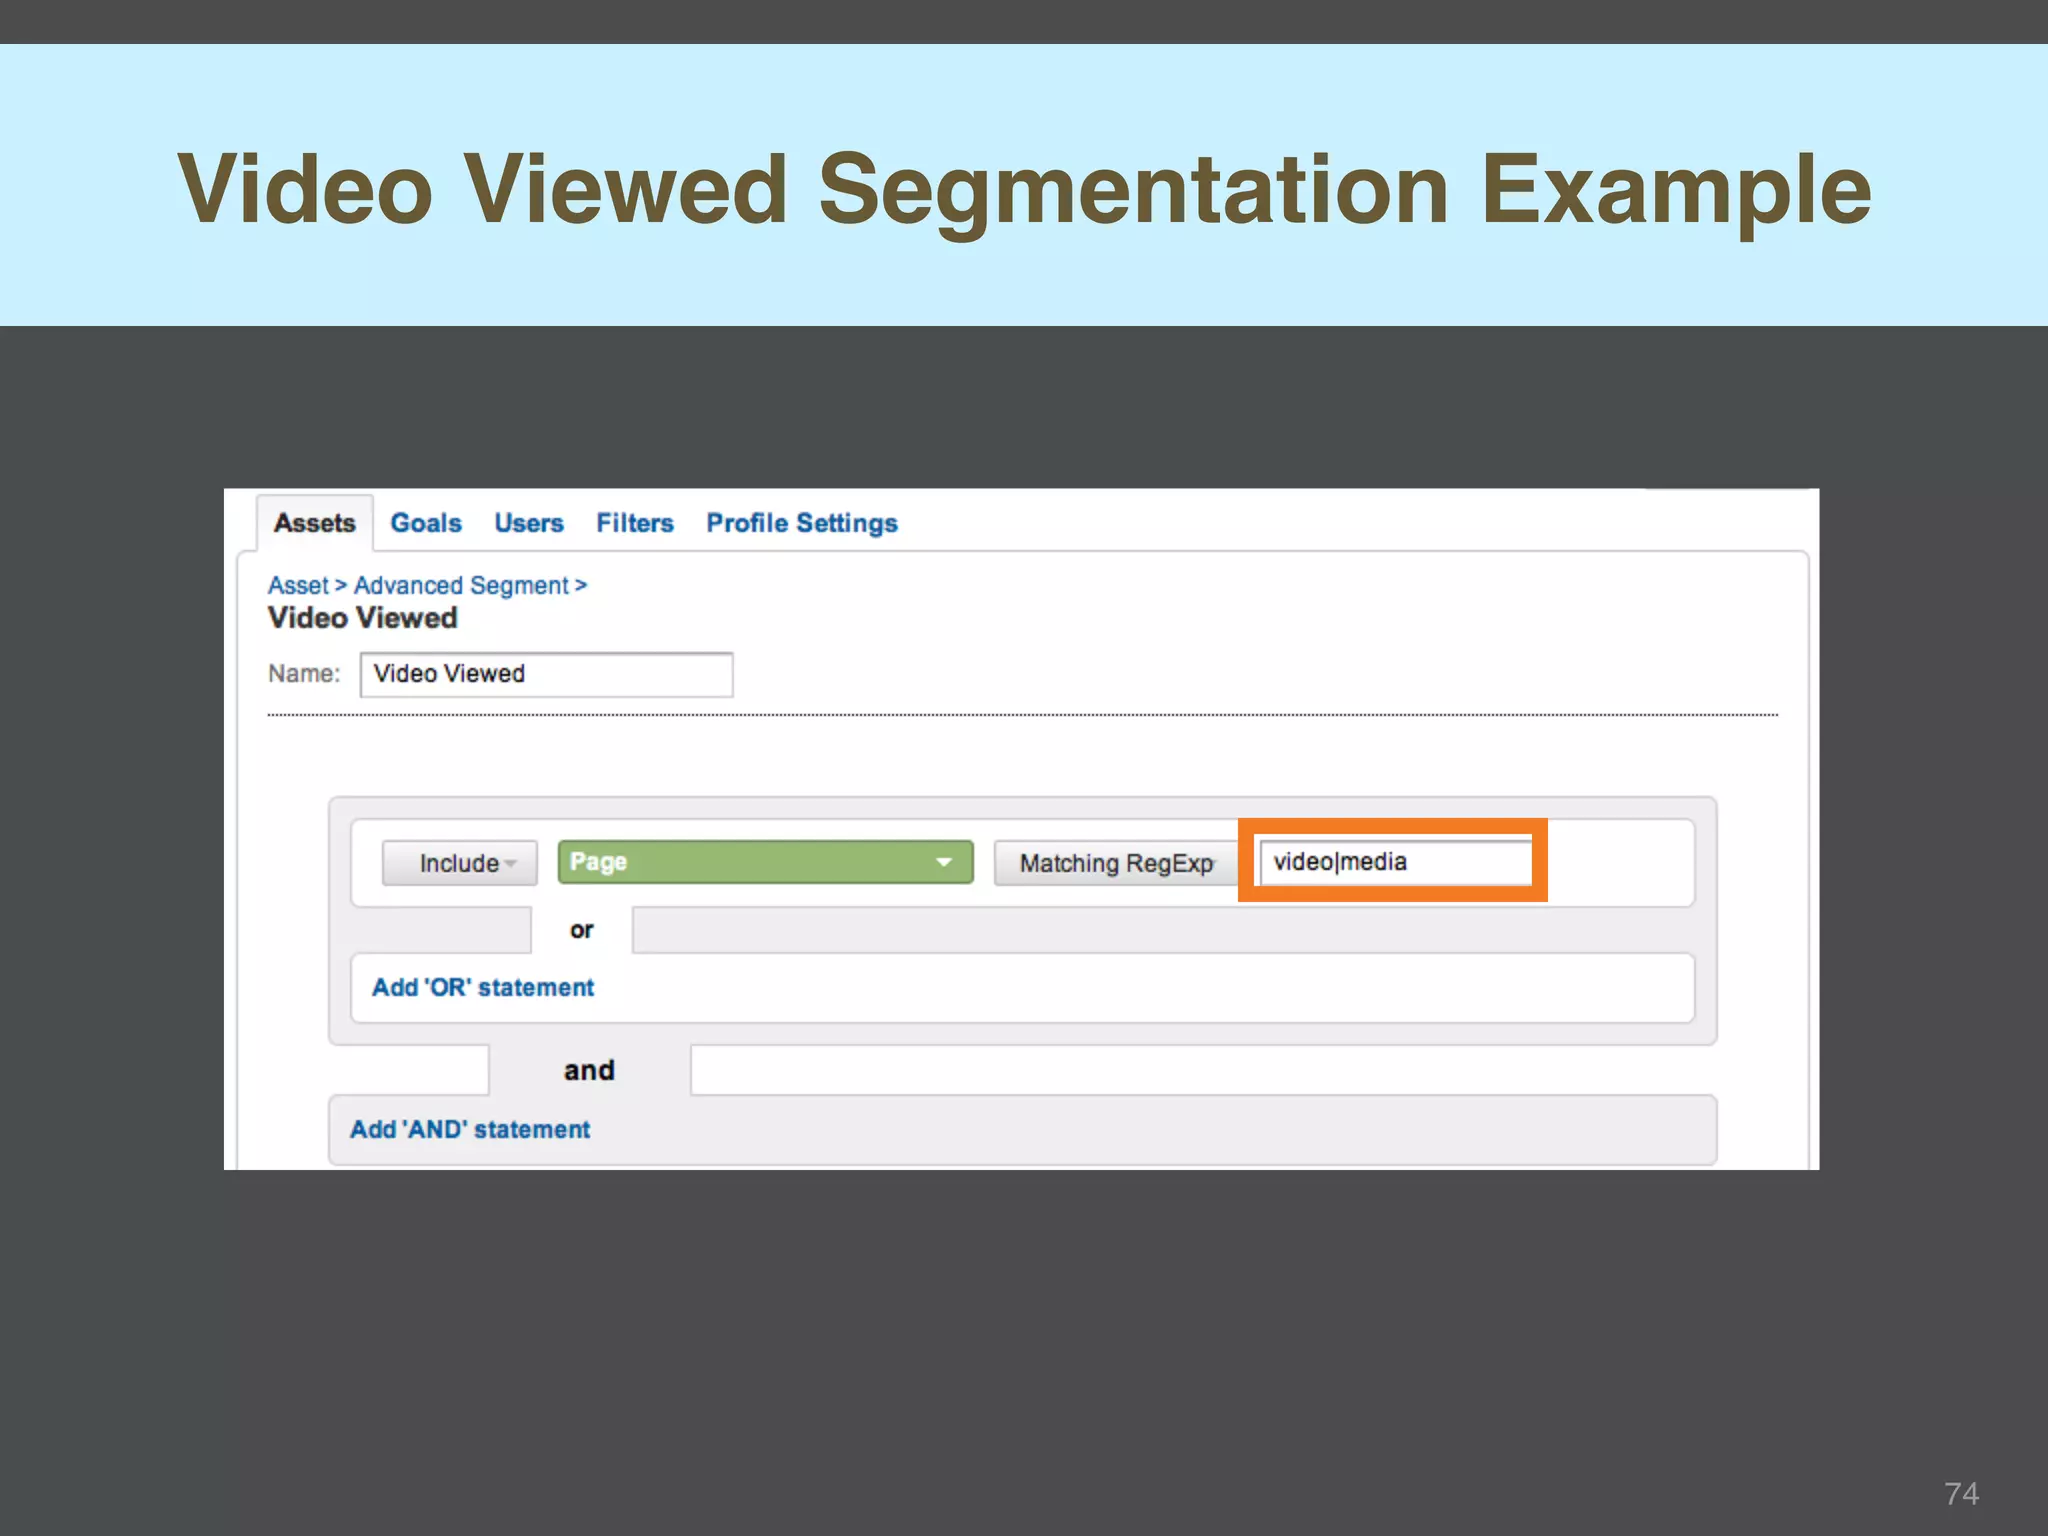Expand the green Page dimension dropdown
The width and height of the screenshot is (2048, 1536).
765,862
